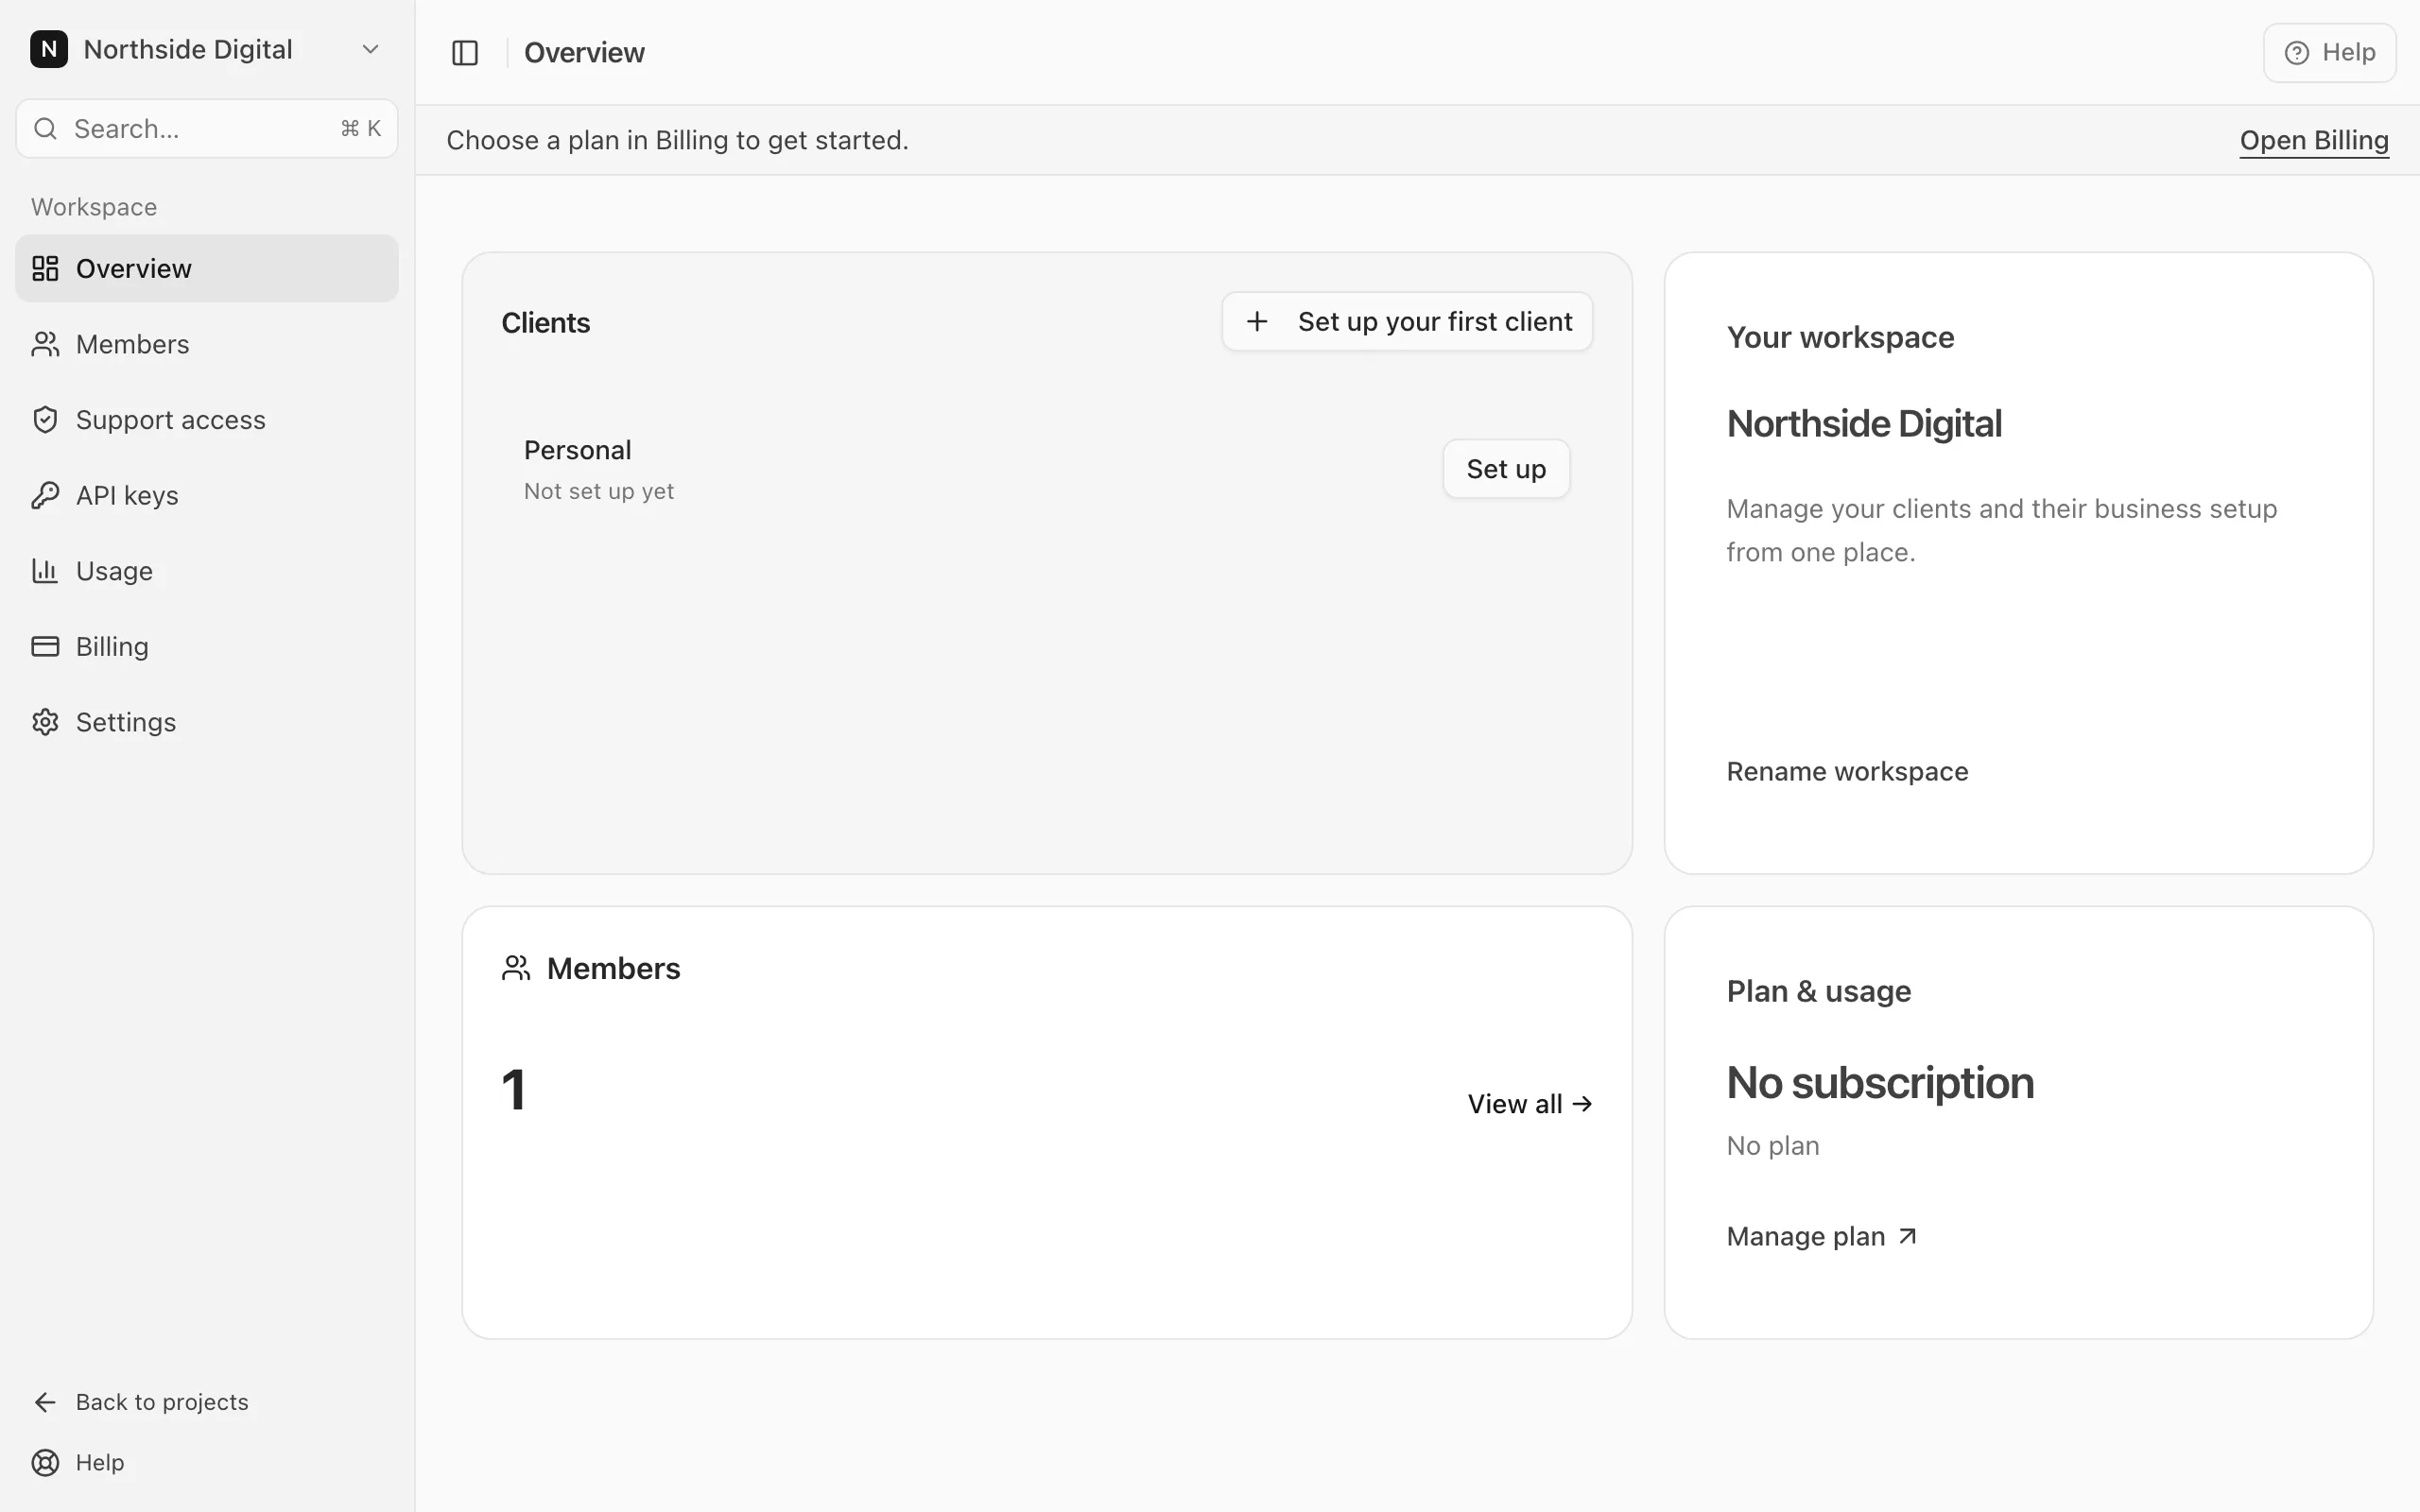Click the "Workspace" sidebar section label
This screenshot has width=2420, height=1512.
94,207
